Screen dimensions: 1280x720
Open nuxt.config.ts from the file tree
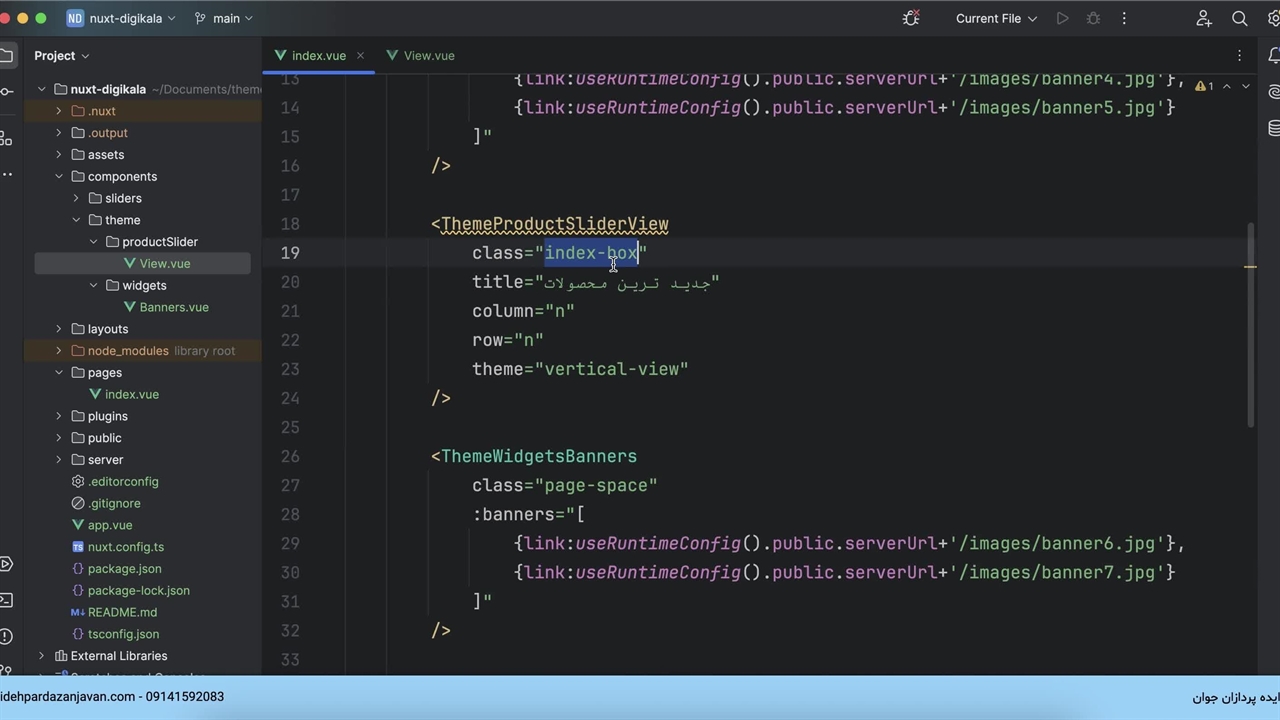(x=125, y=547)
